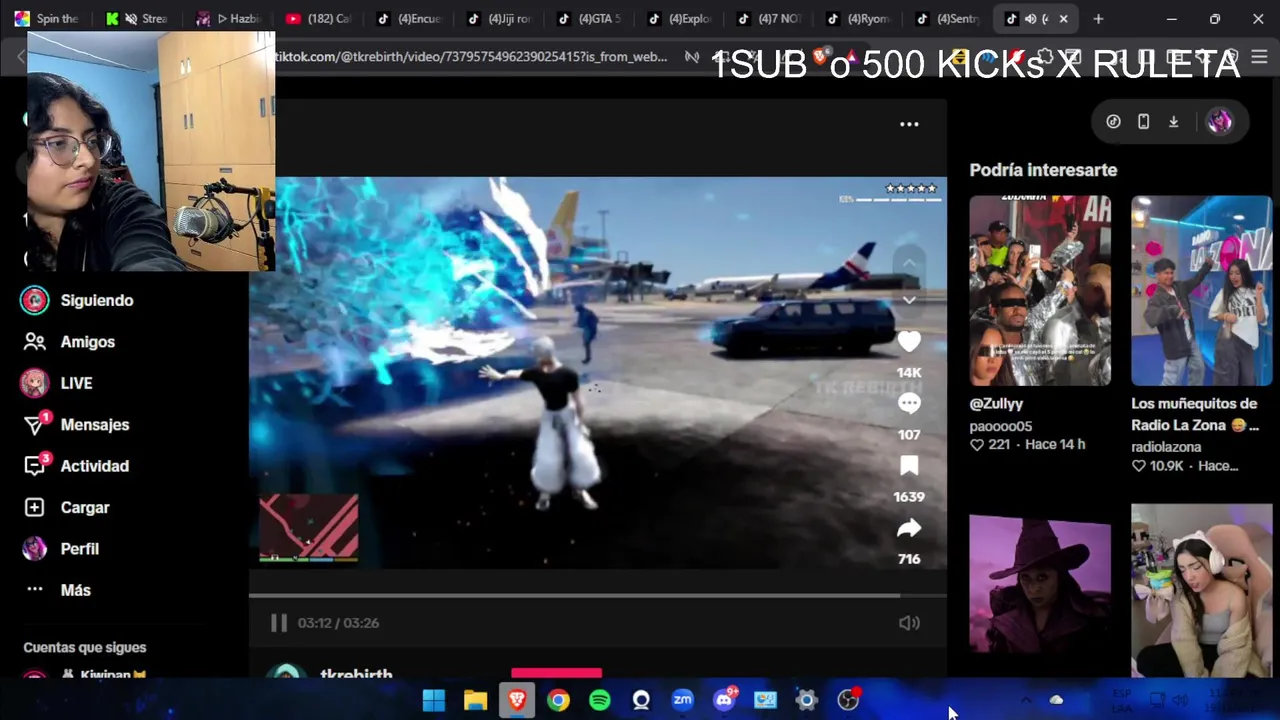Bookmark the video showing 1639 saves
Screen dimensions: 1280x720
click(x=908, y=466)
